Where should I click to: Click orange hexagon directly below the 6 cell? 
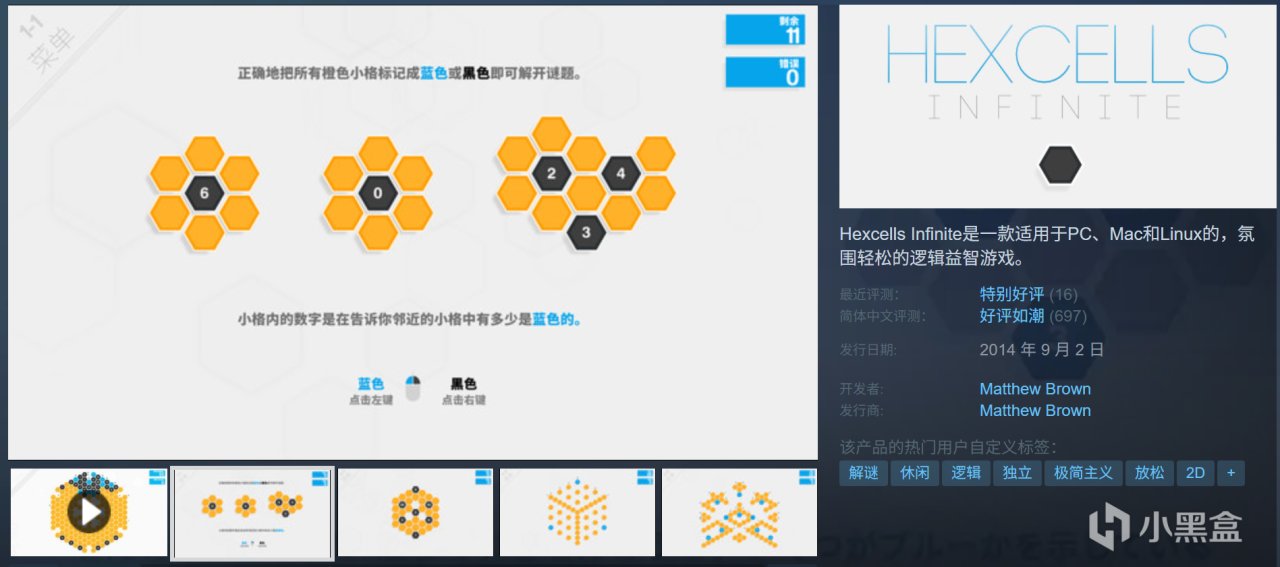click(x=204, y=233)
